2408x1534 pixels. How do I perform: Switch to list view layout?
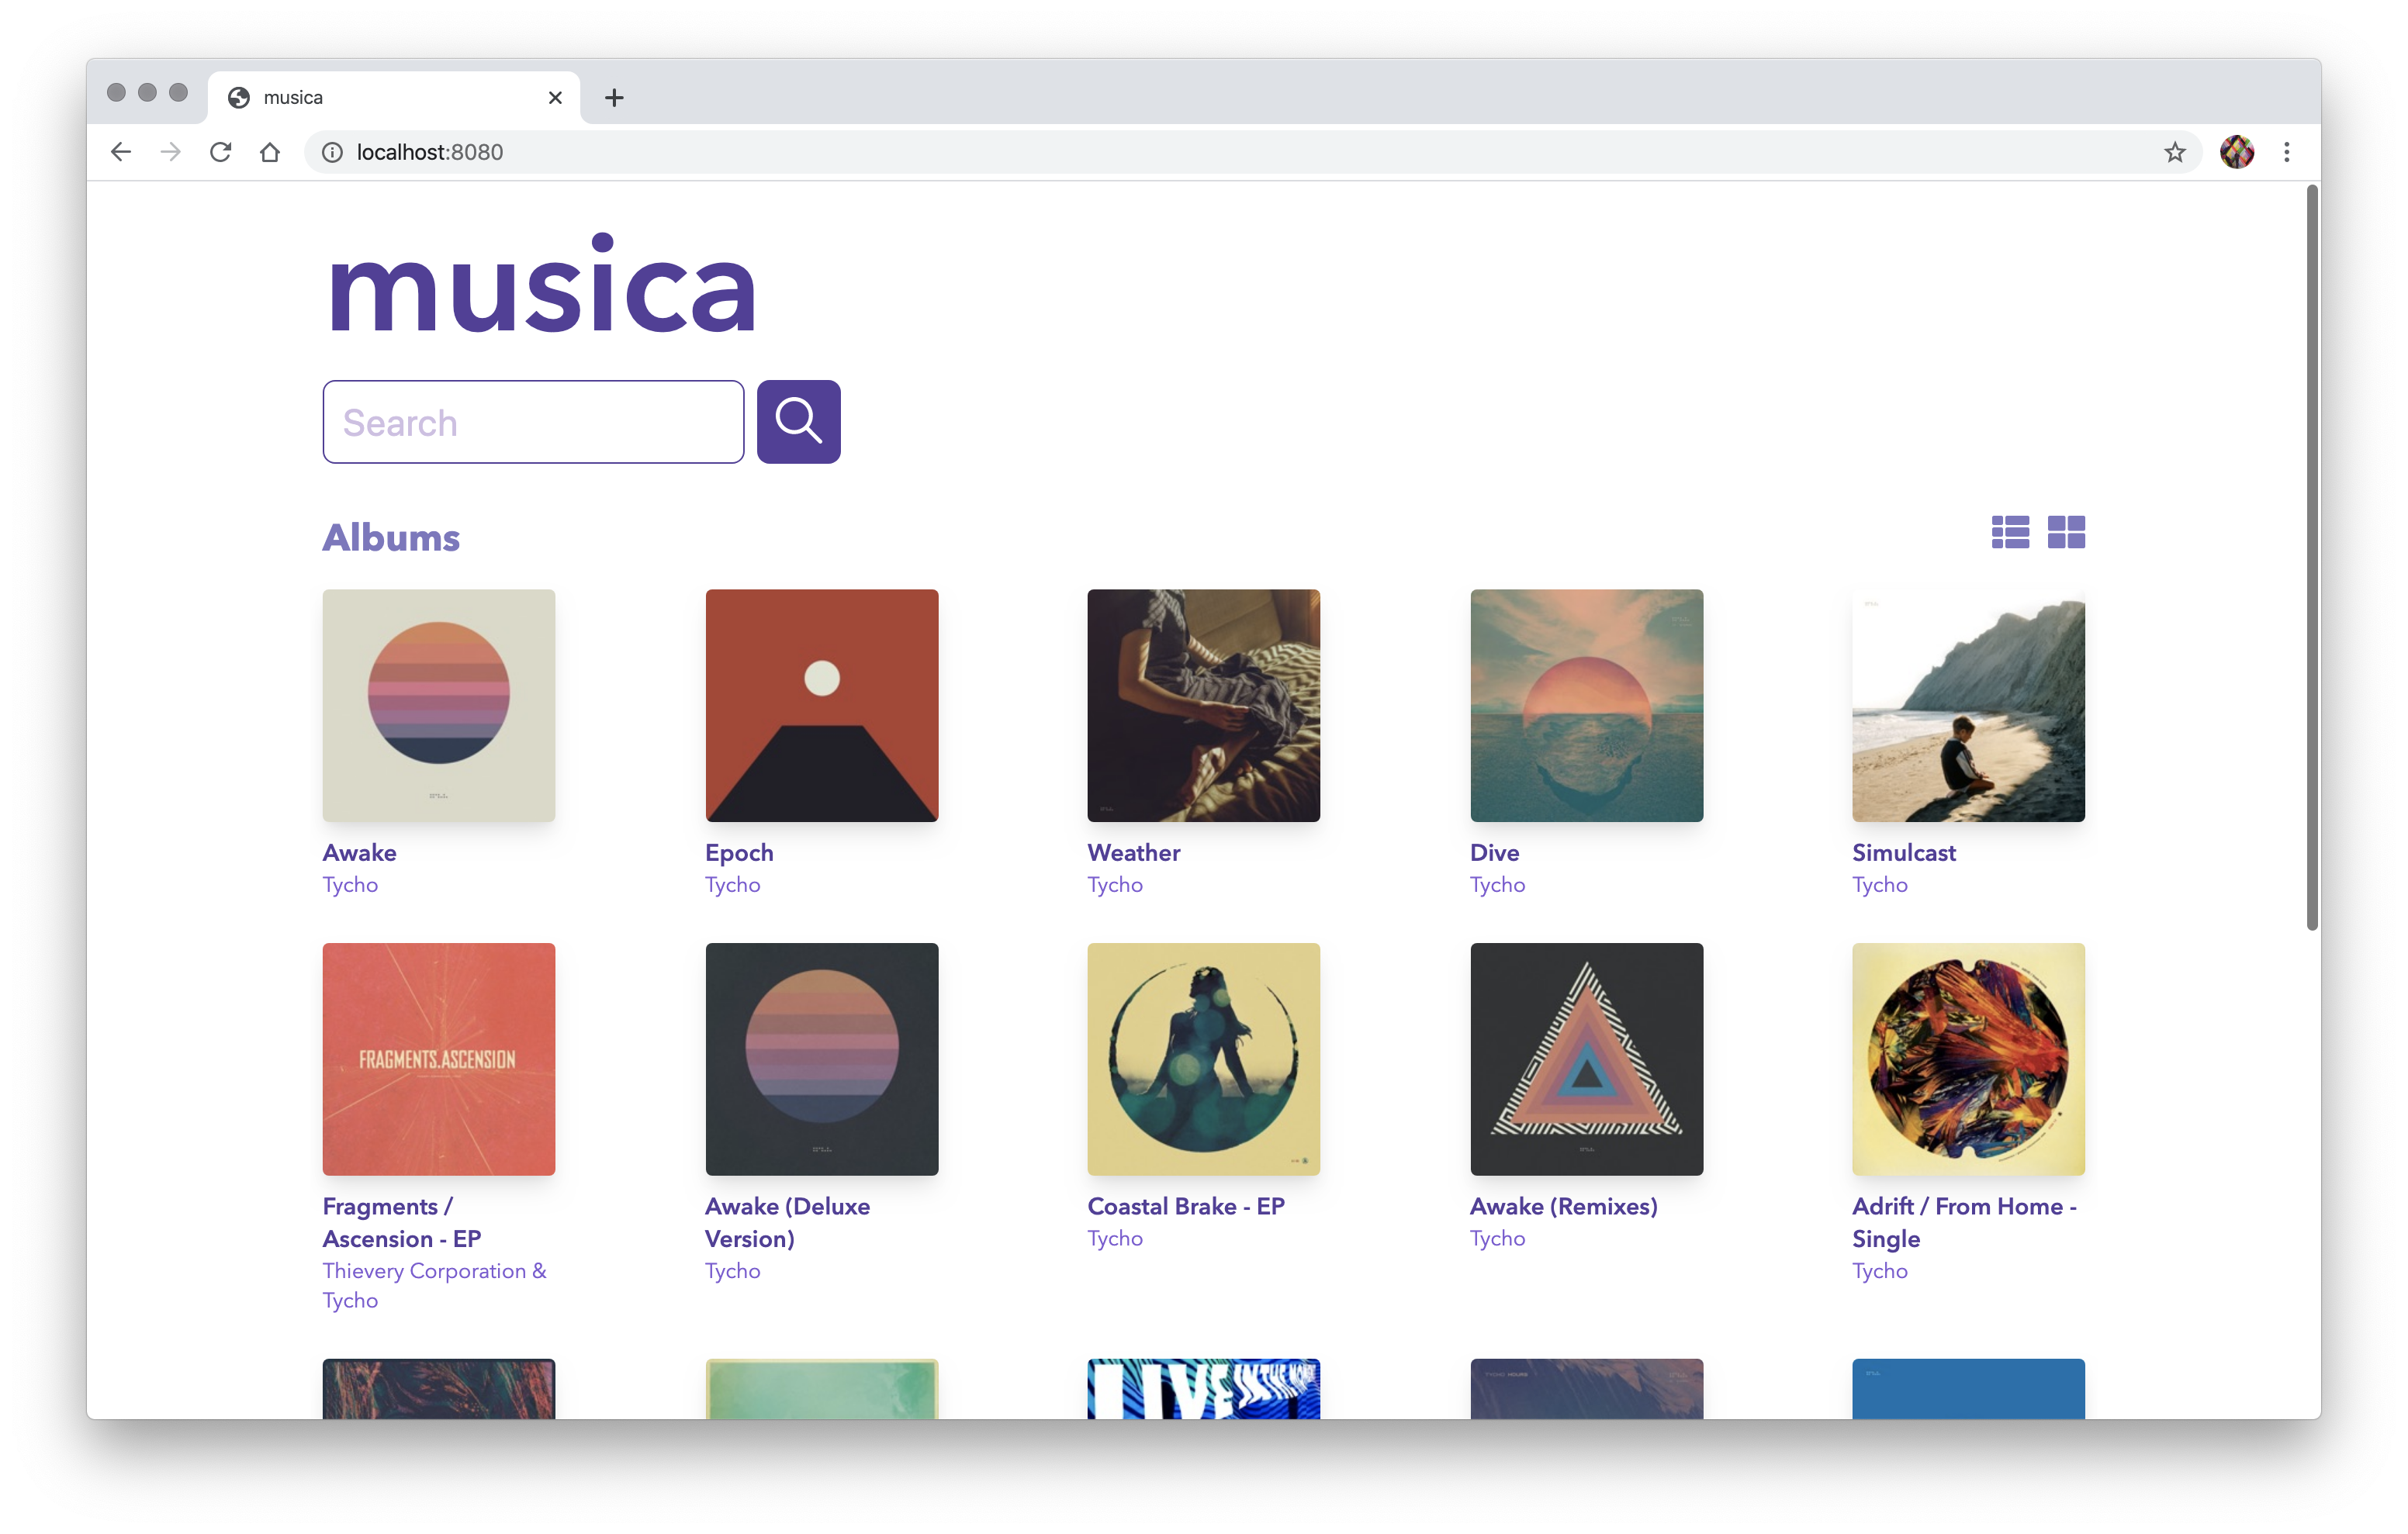(x=2009, y=532)
